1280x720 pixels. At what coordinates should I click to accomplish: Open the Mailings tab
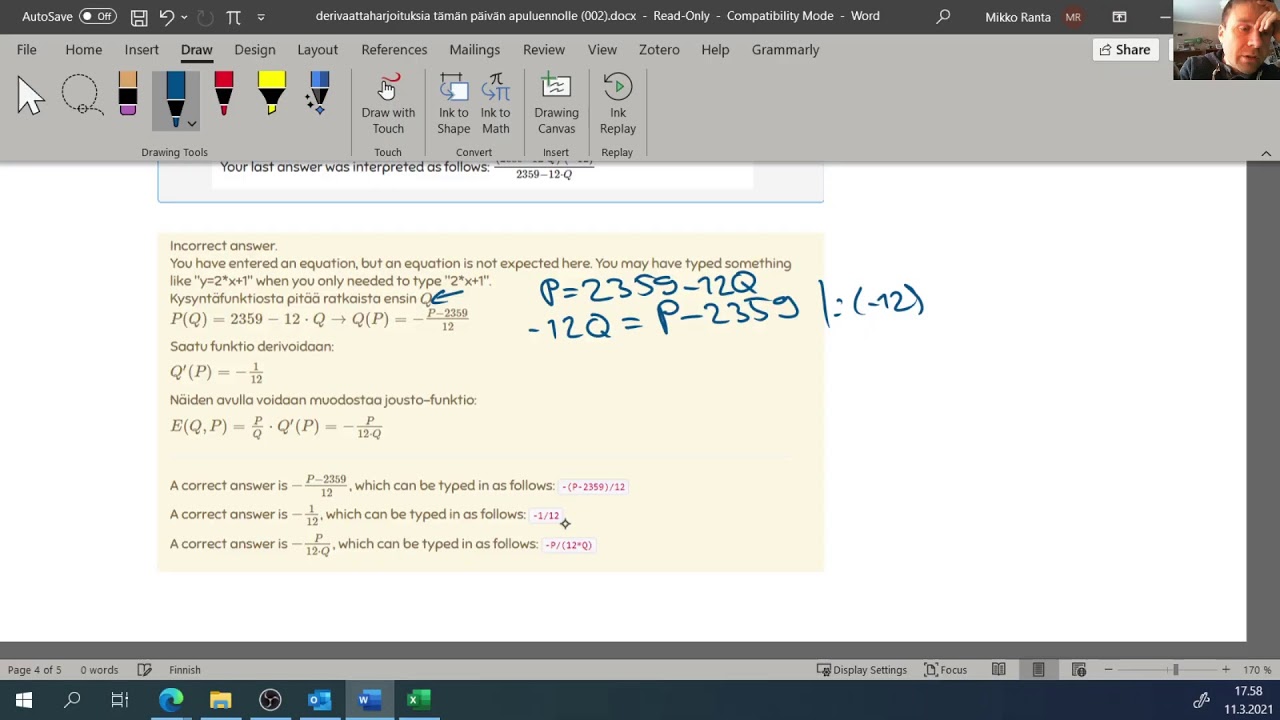click(x=475, y=49)
